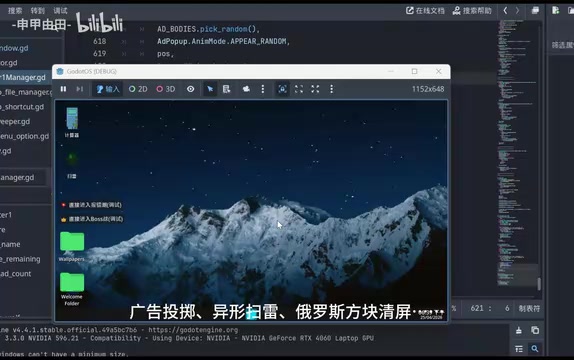Screen dimensions: 574x360
Task: Click GodotOS window title bar icon
Action: coord(60,71)
